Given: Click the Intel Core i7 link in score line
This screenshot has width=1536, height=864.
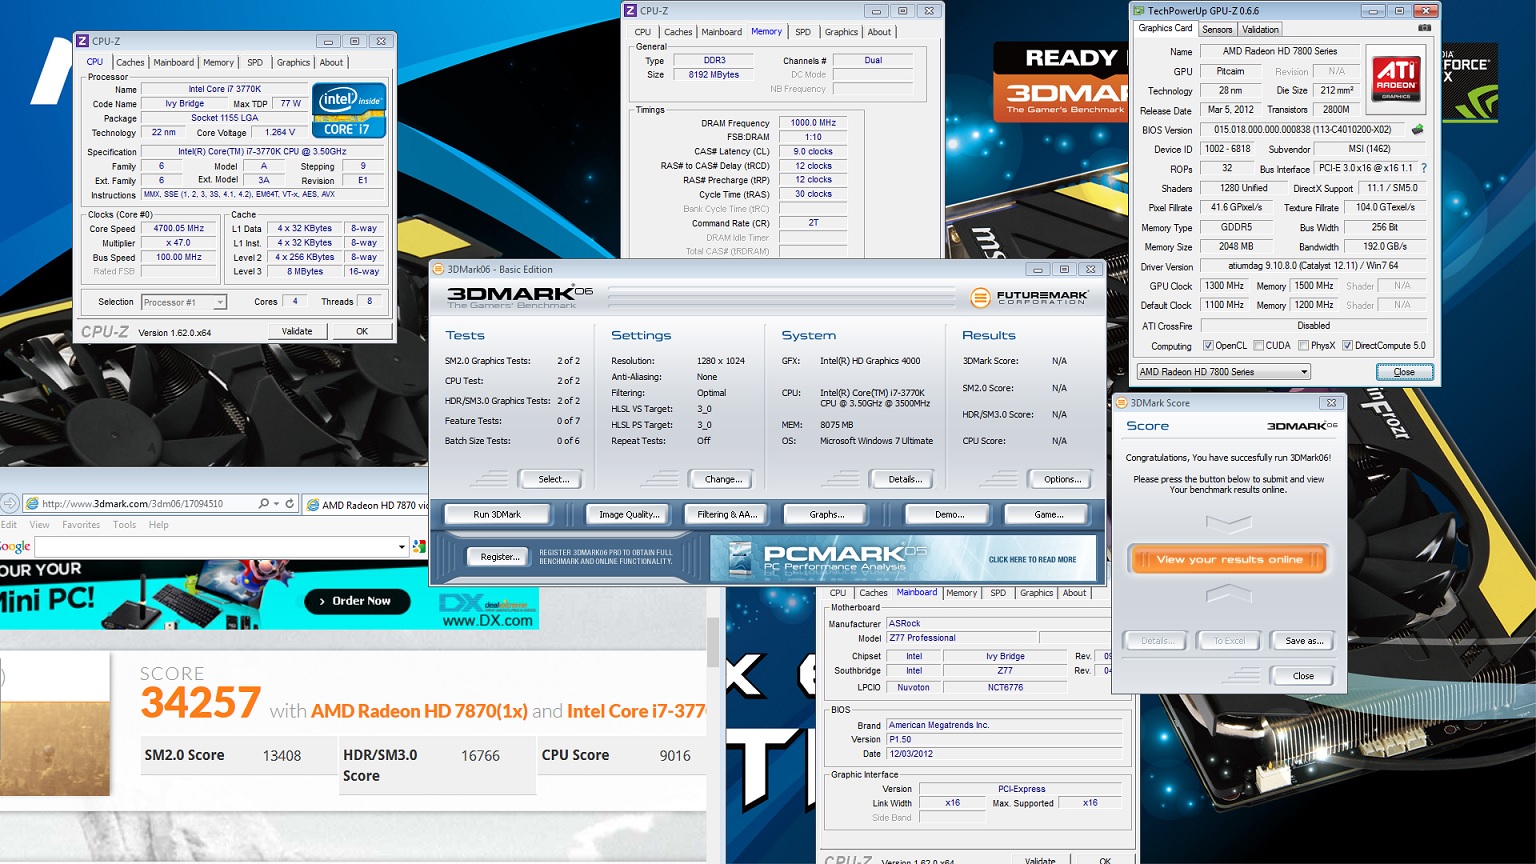Looking at the screenshot, I should coord(637,711).
